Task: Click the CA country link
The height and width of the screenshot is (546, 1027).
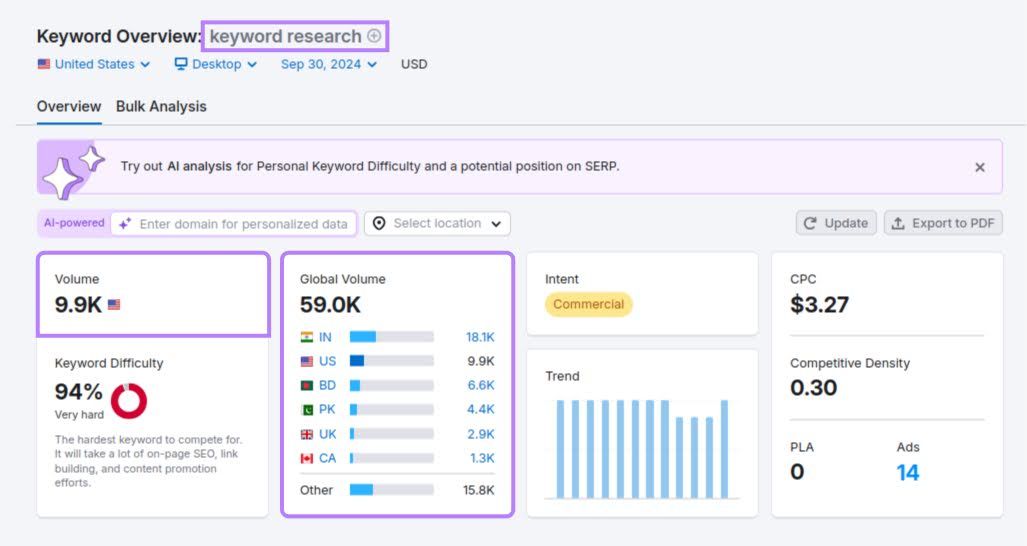Action: point(327,458)
